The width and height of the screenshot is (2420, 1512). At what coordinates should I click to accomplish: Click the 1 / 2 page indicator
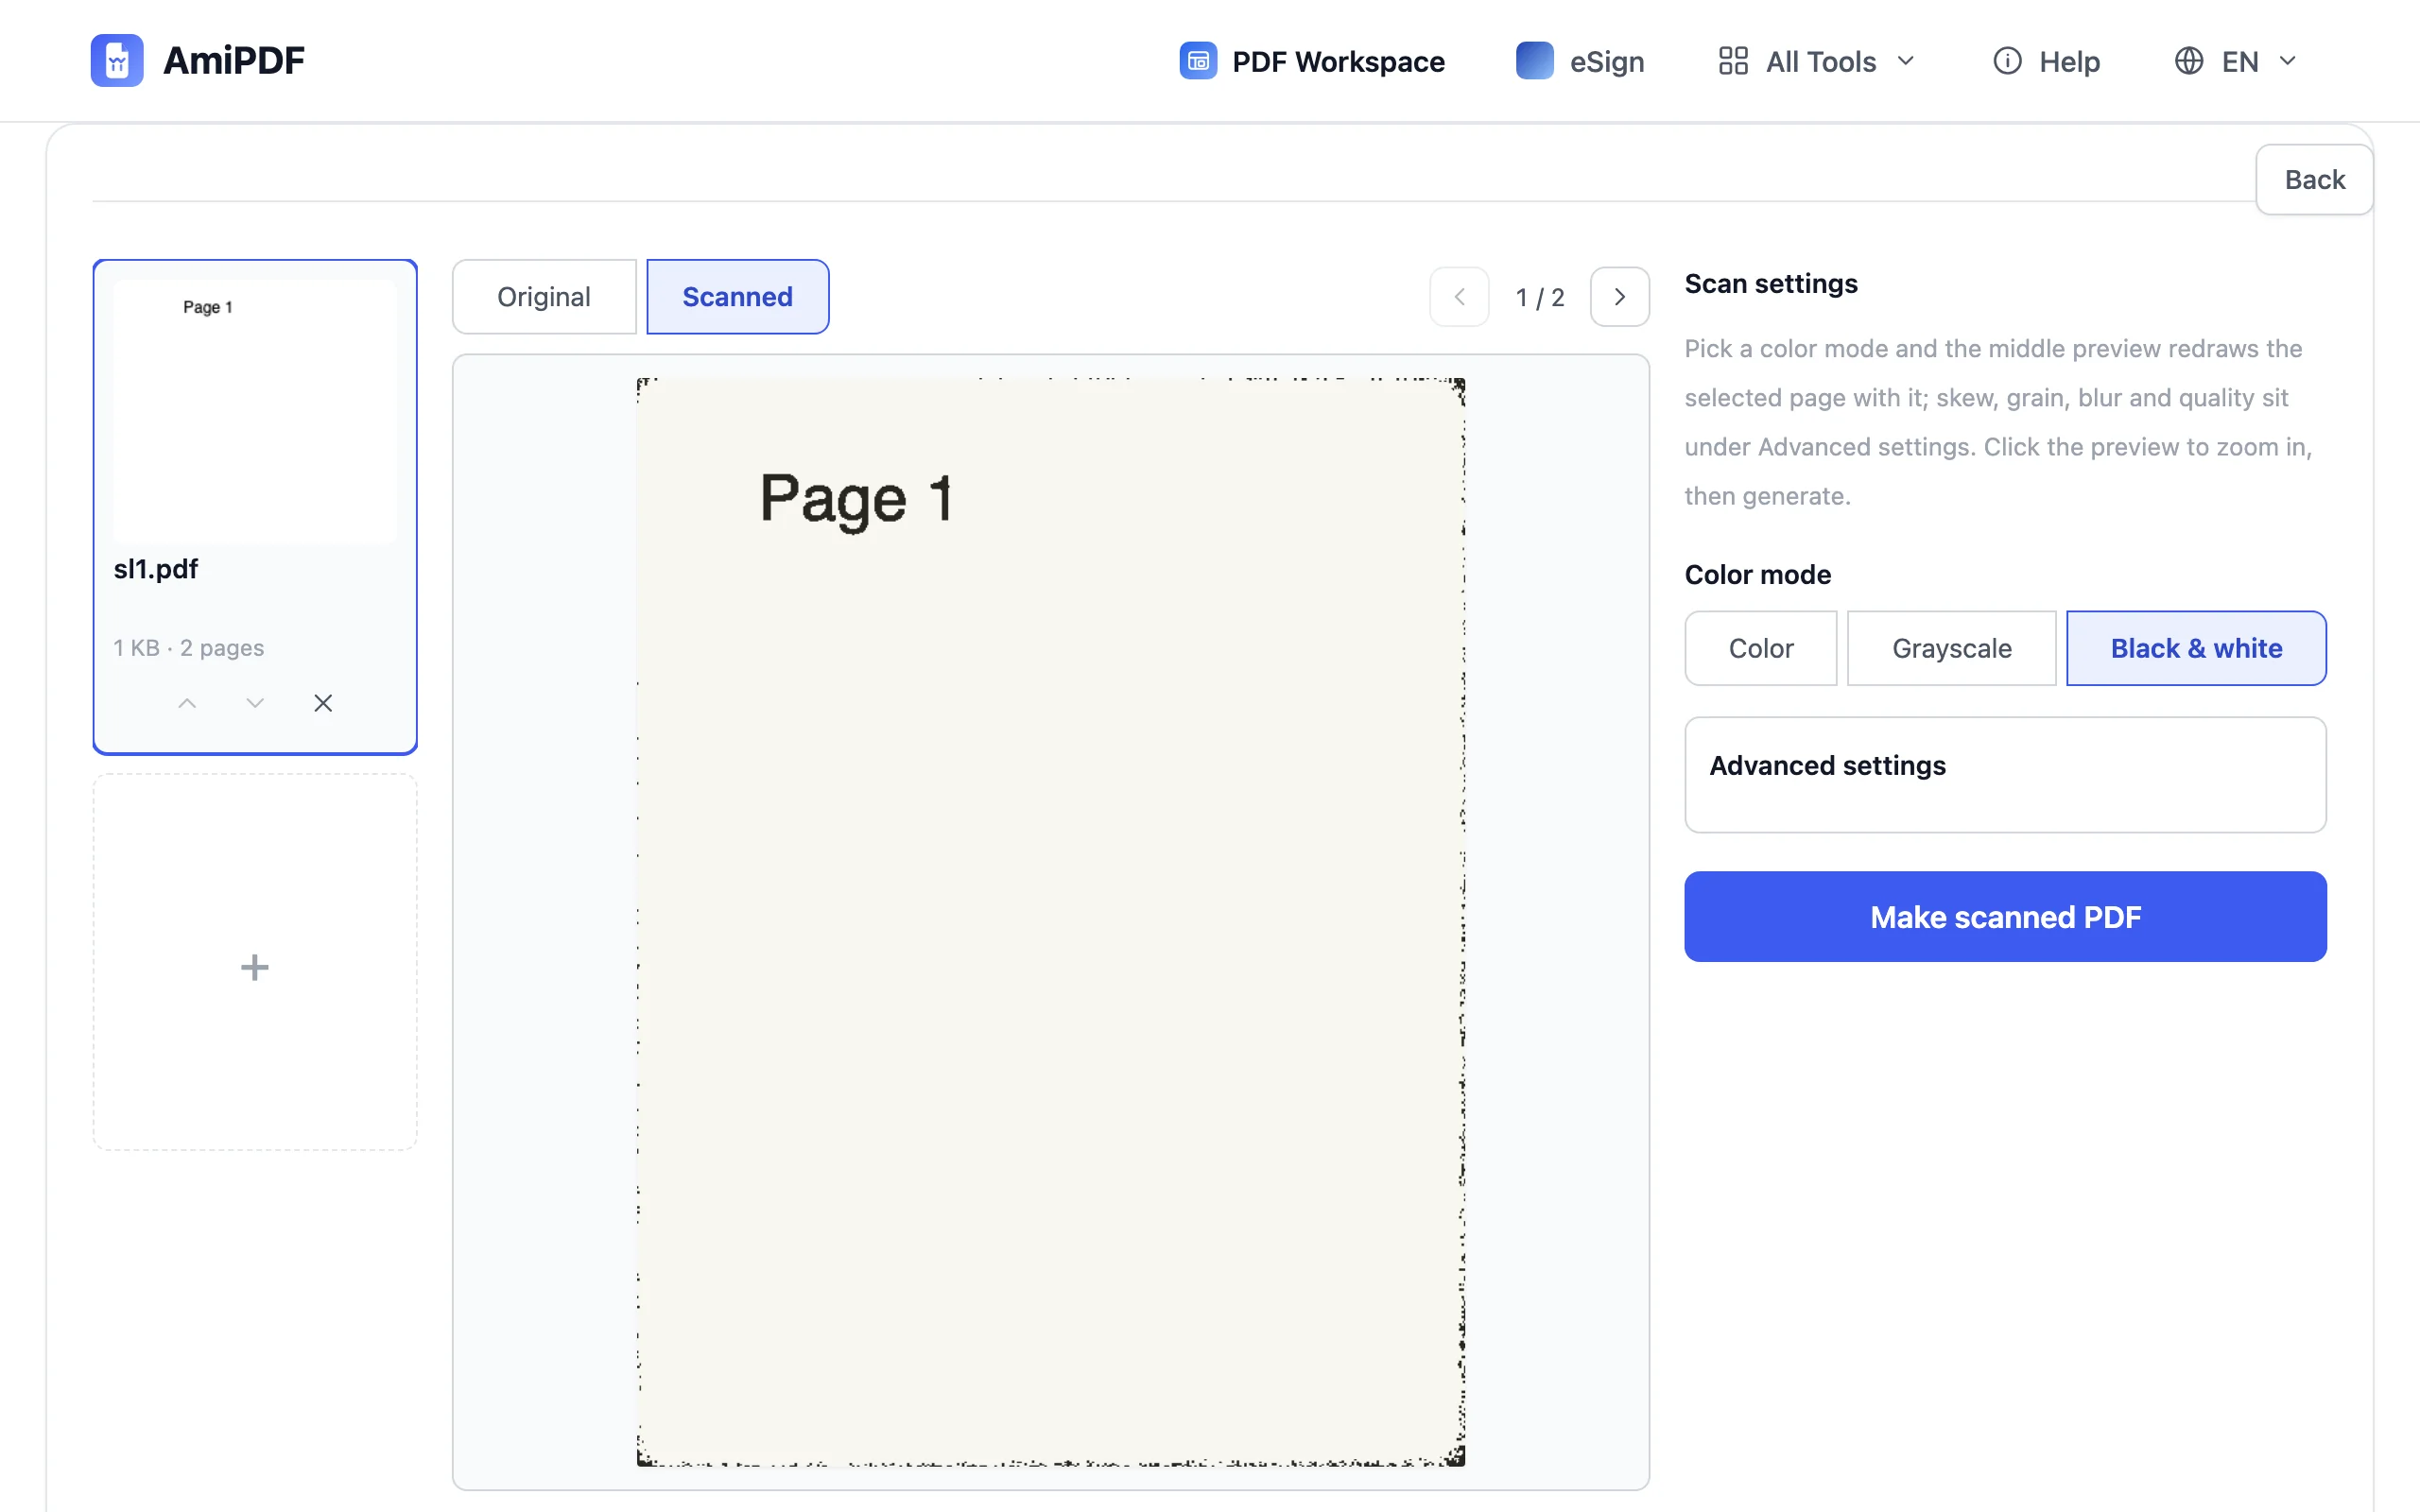[x=1540, y=297]
